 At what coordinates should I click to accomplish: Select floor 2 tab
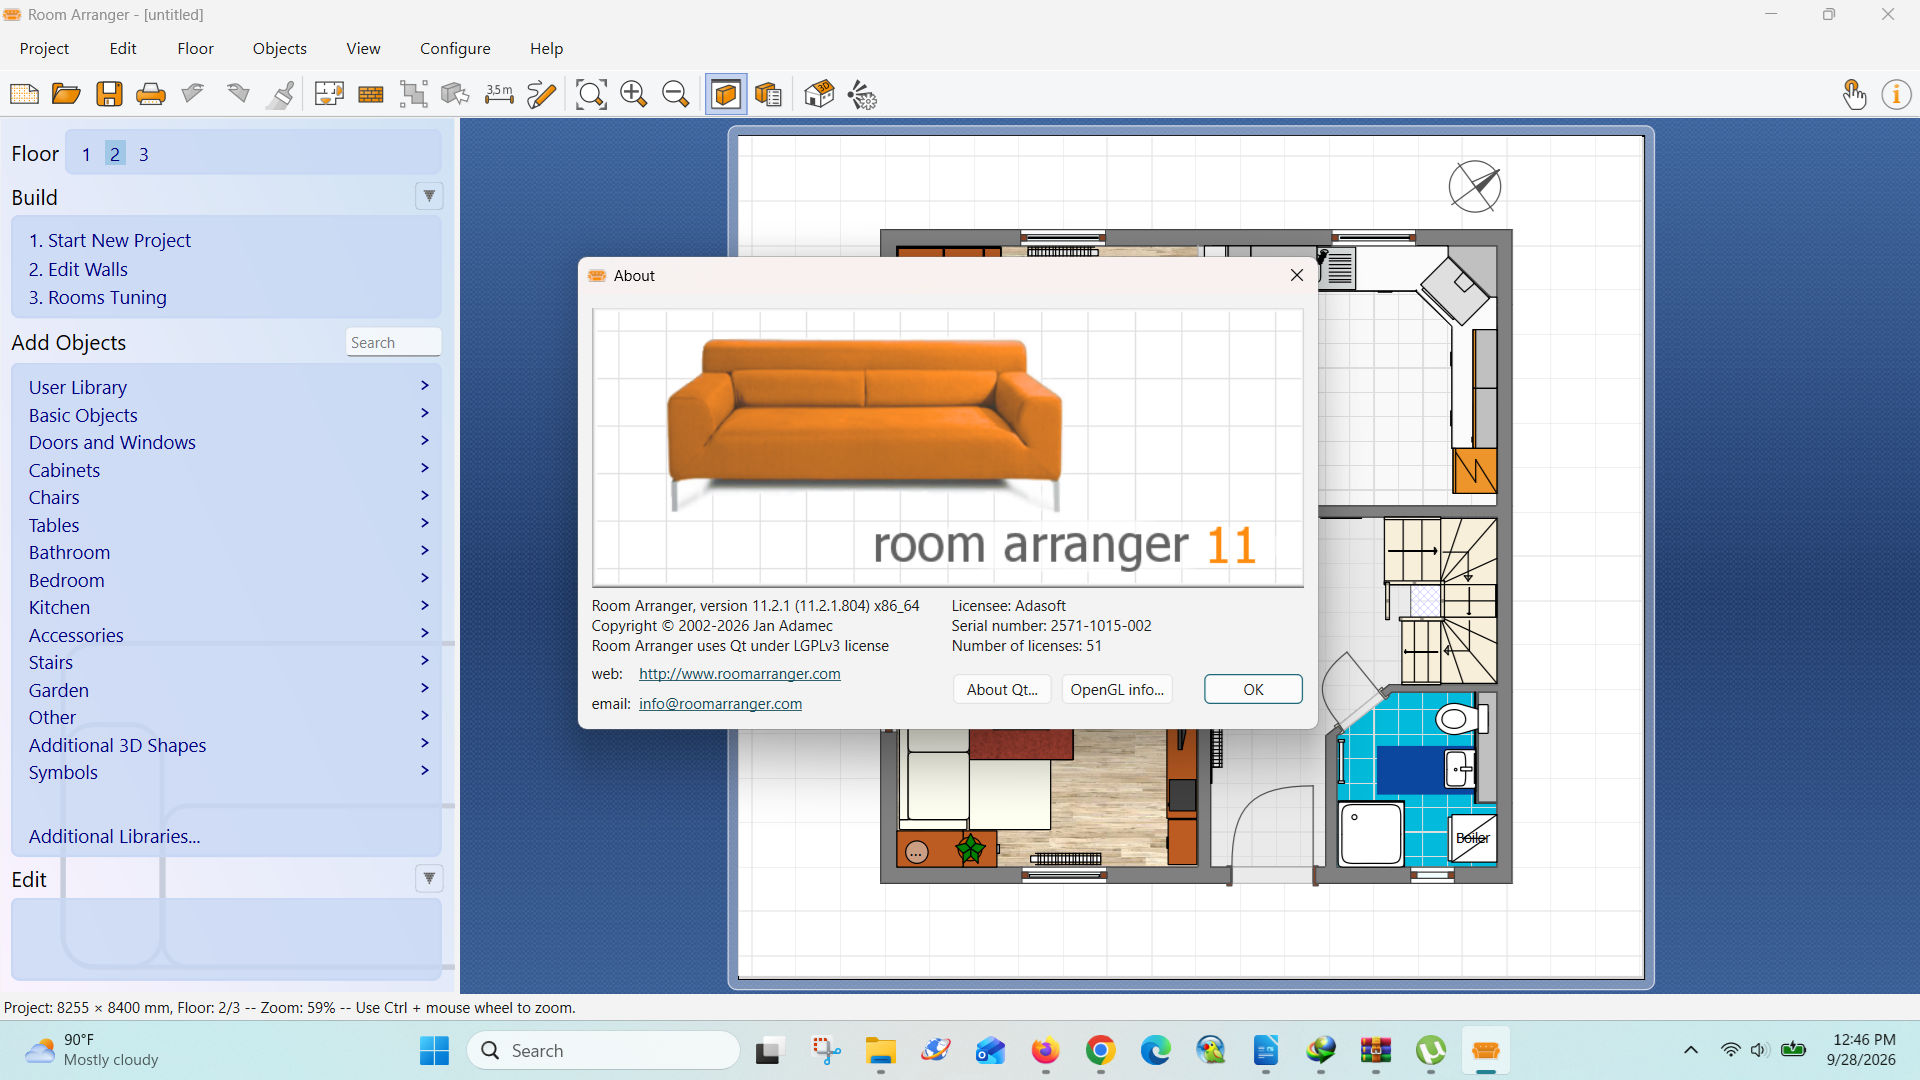[115, 154]
